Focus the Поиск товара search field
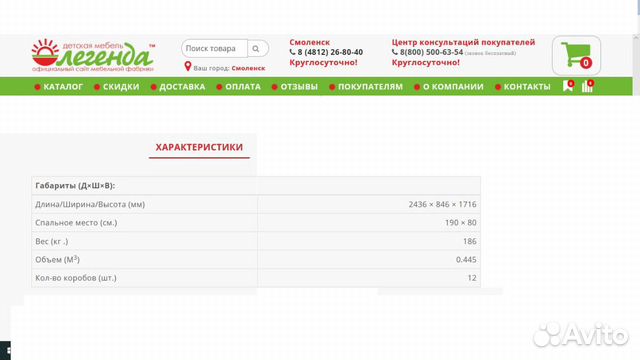Viewport: 640px width, 360px height. 215,49
